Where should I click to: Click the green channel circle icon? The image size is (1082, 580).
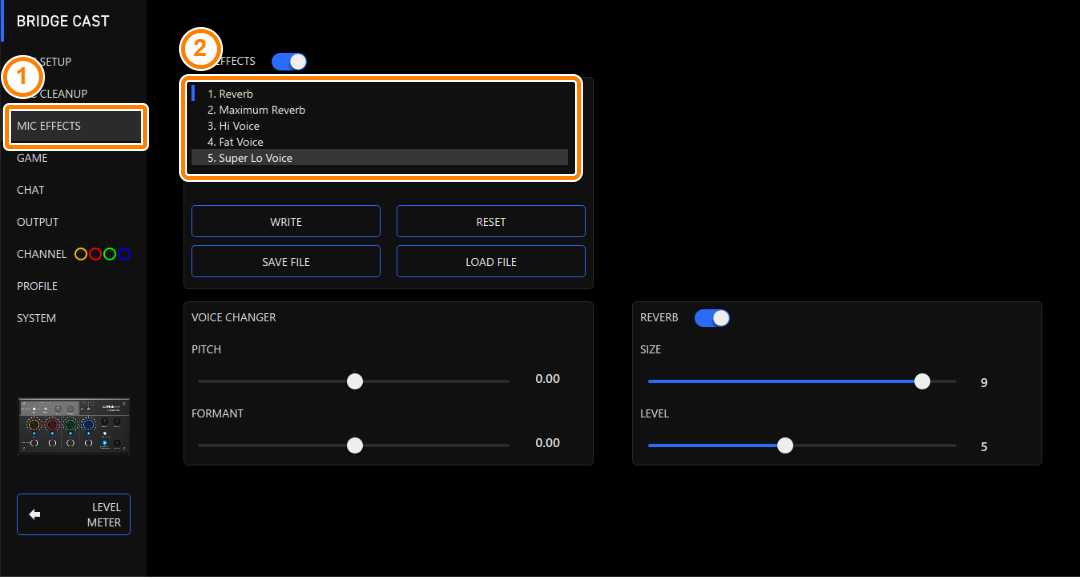click(110, 254)
